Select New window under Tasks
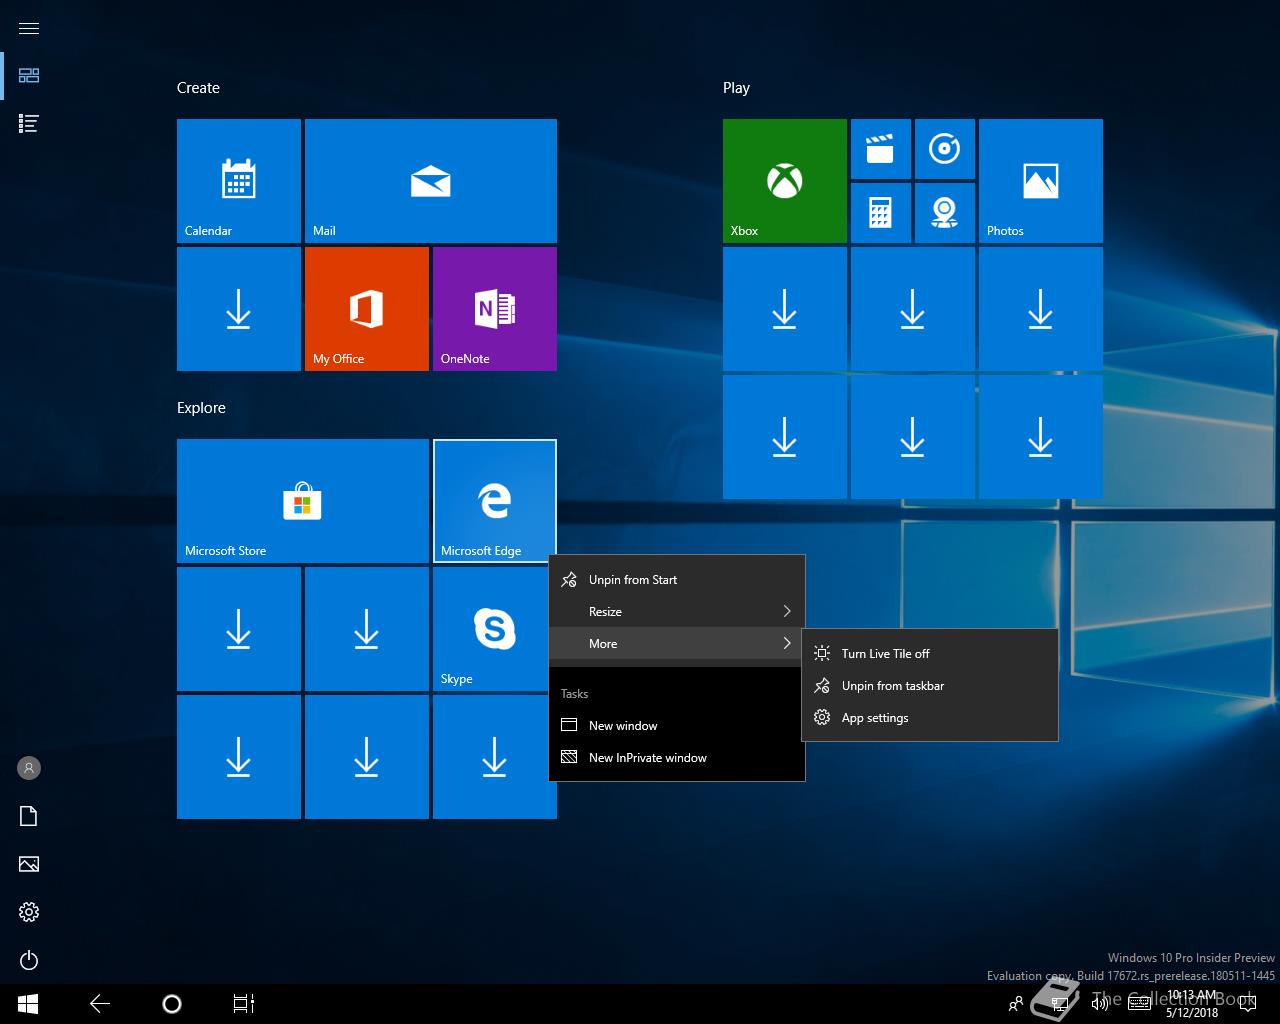 point(677,726)
